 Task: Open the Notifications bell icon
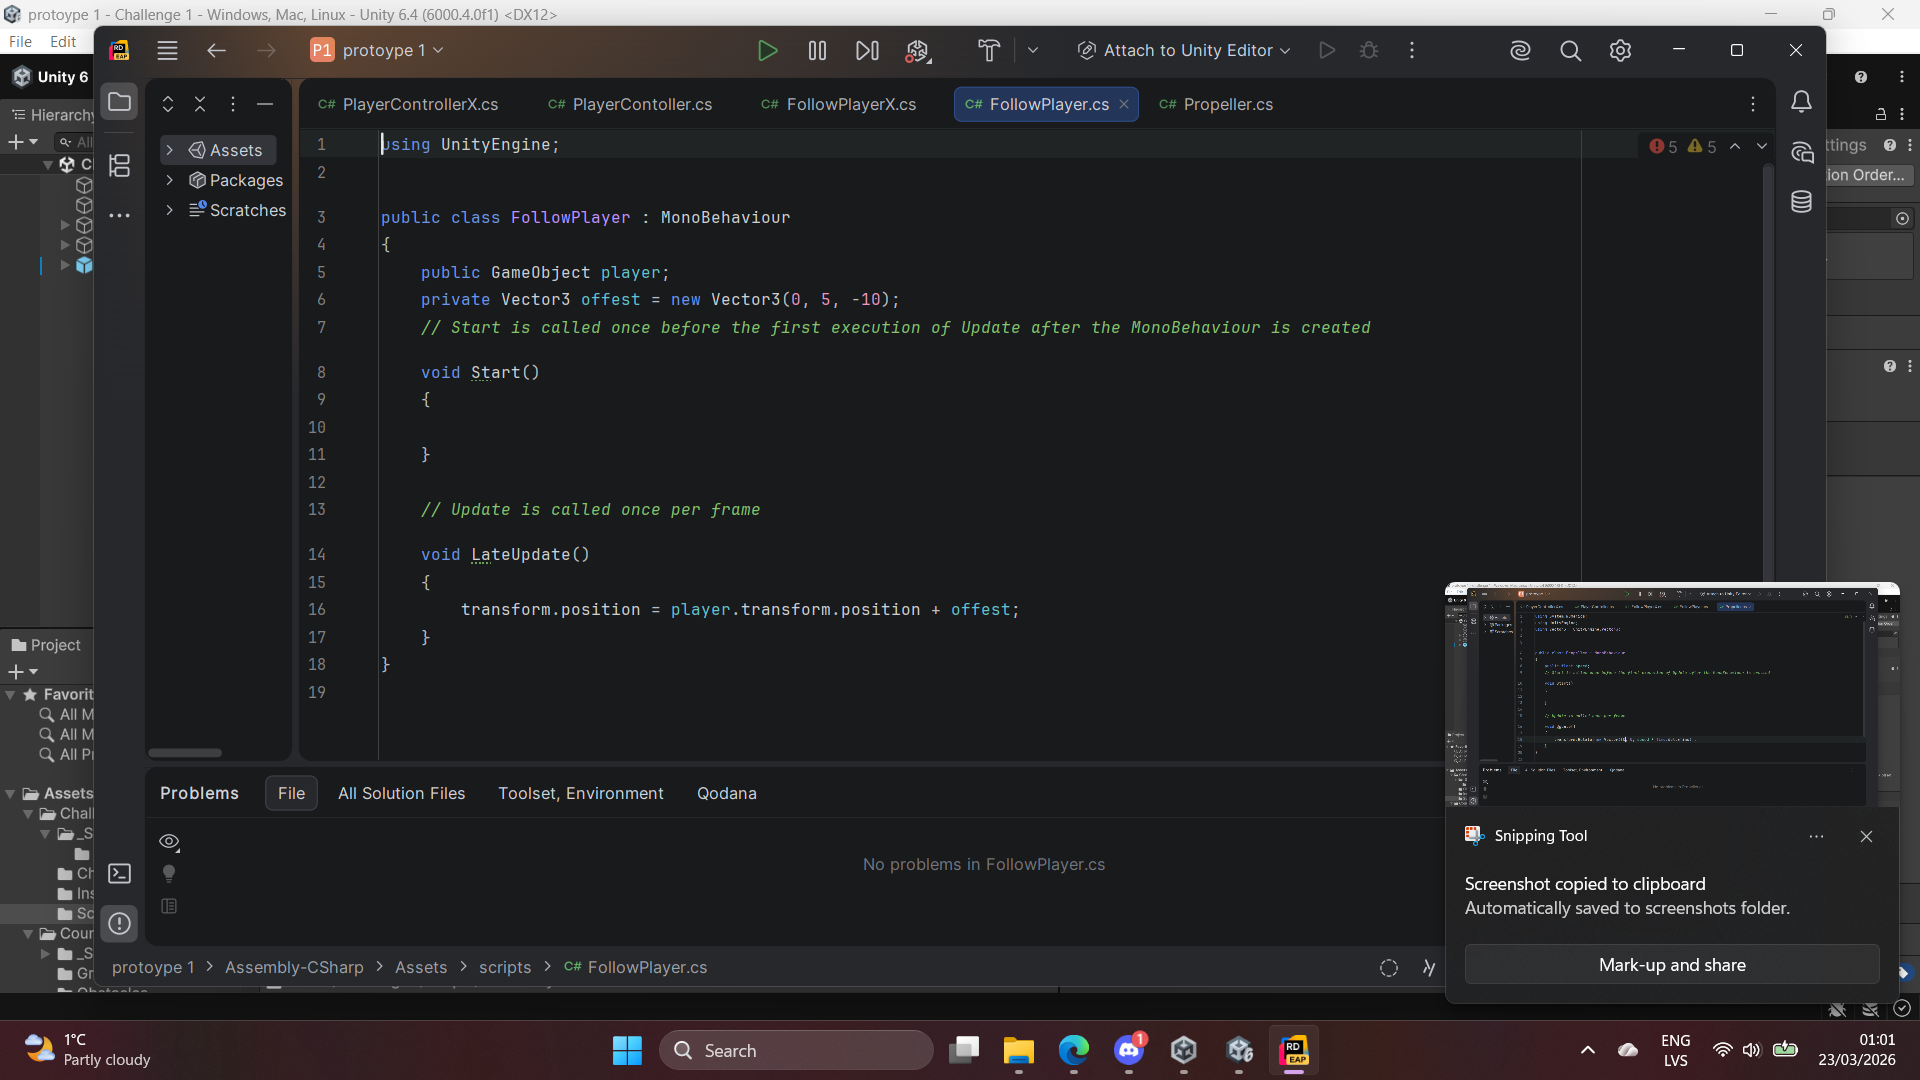(x=1801, y=102)
